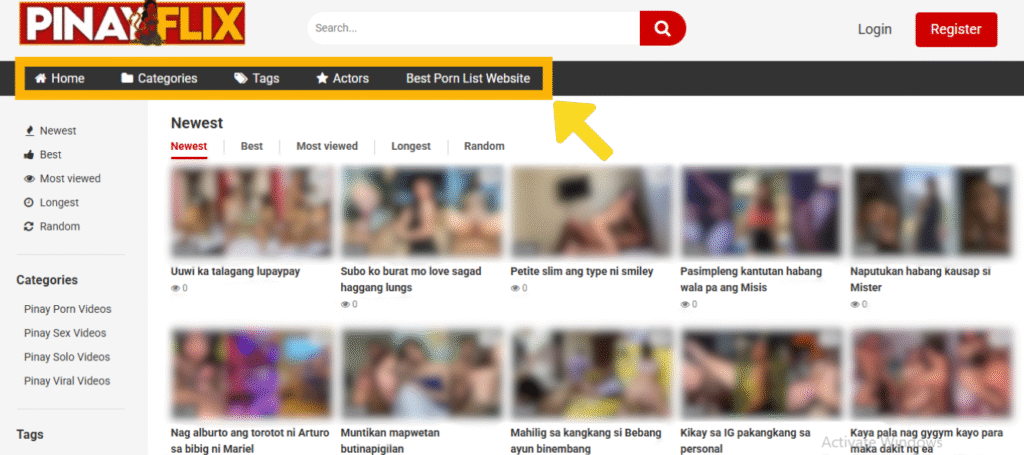The image size is (1024, 455).
Task: Click the red Register button
Action: pyautogui.click(x=956, y=29)
